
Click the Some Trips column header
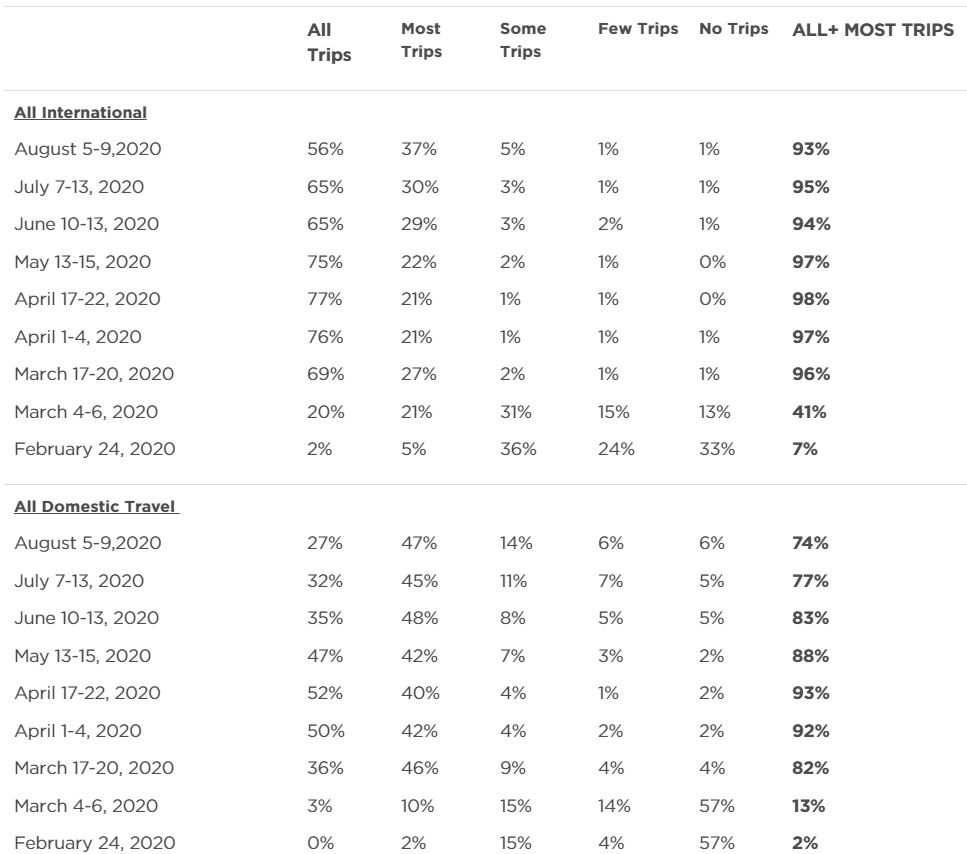[522, 40]
